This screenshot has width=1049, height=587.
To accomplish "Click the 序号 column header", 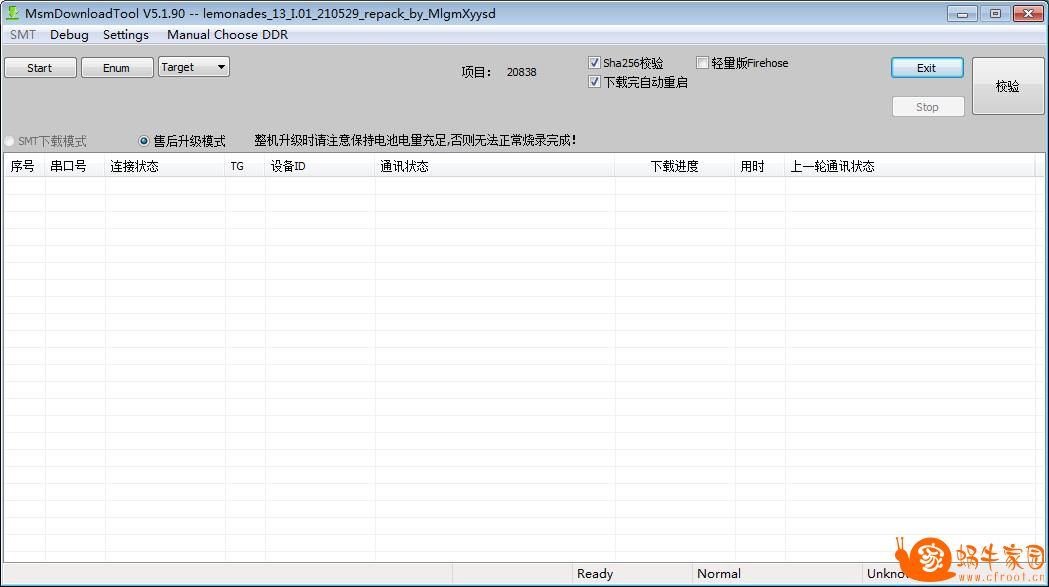I will 24,166.
